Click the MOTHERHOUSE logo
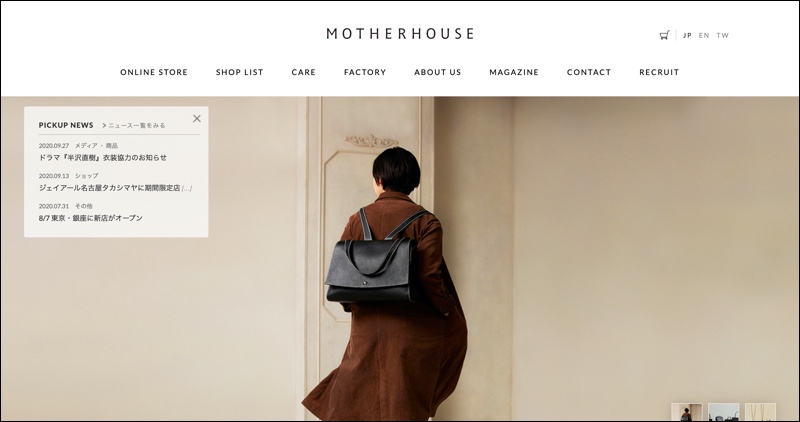 click(x=401, y=34)
